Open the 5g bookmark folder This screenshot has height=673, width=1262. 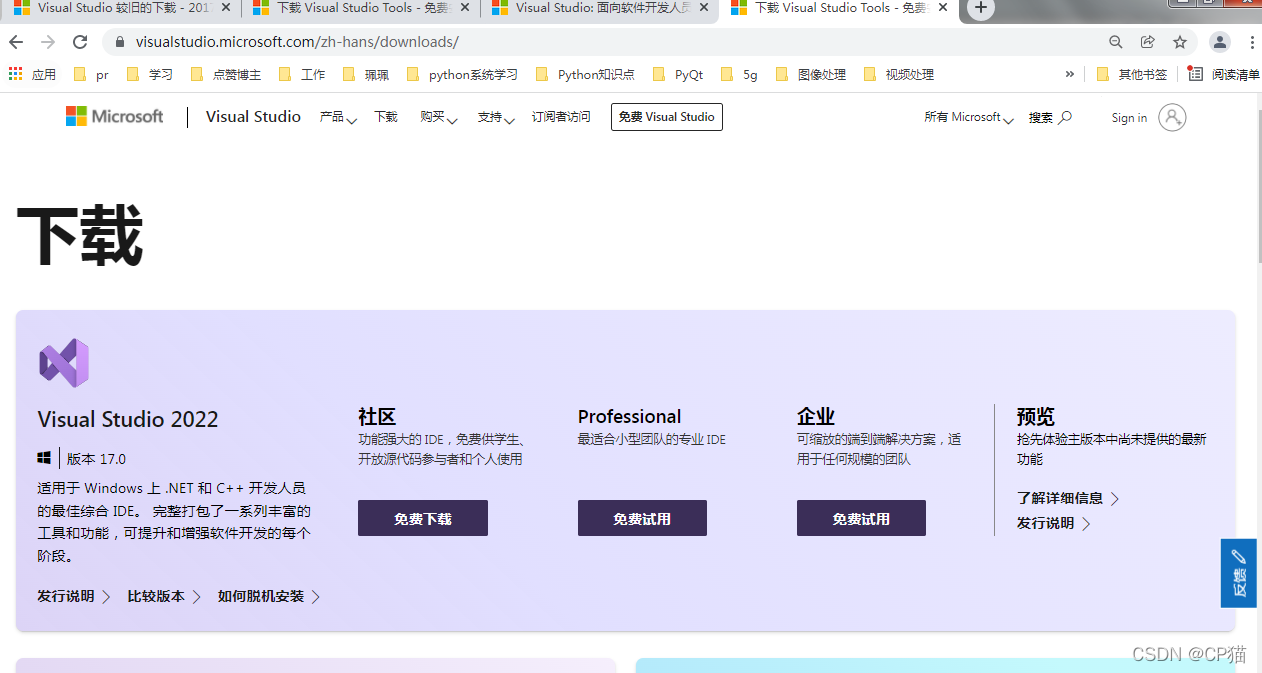739,74
